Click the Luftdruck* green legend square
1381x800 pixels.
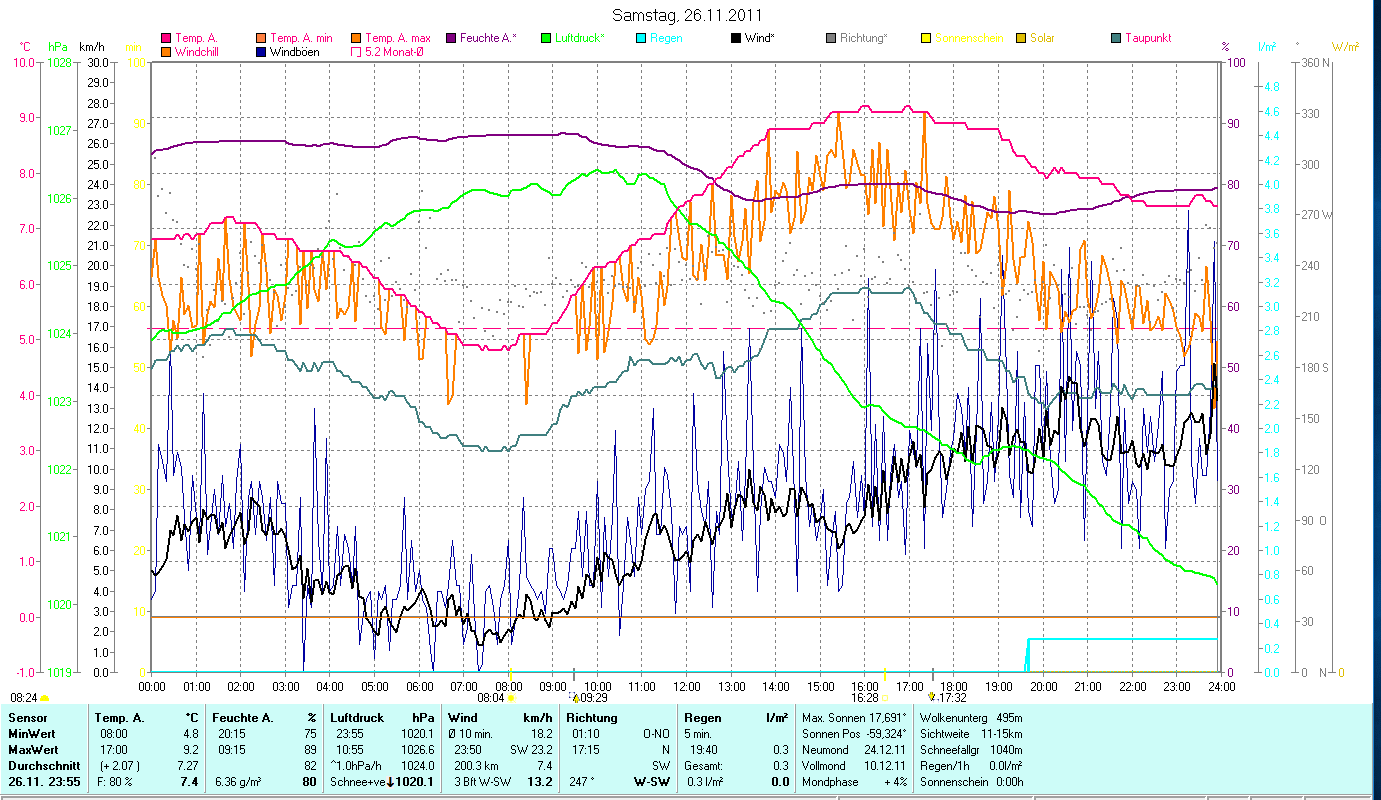coord(546,38)
